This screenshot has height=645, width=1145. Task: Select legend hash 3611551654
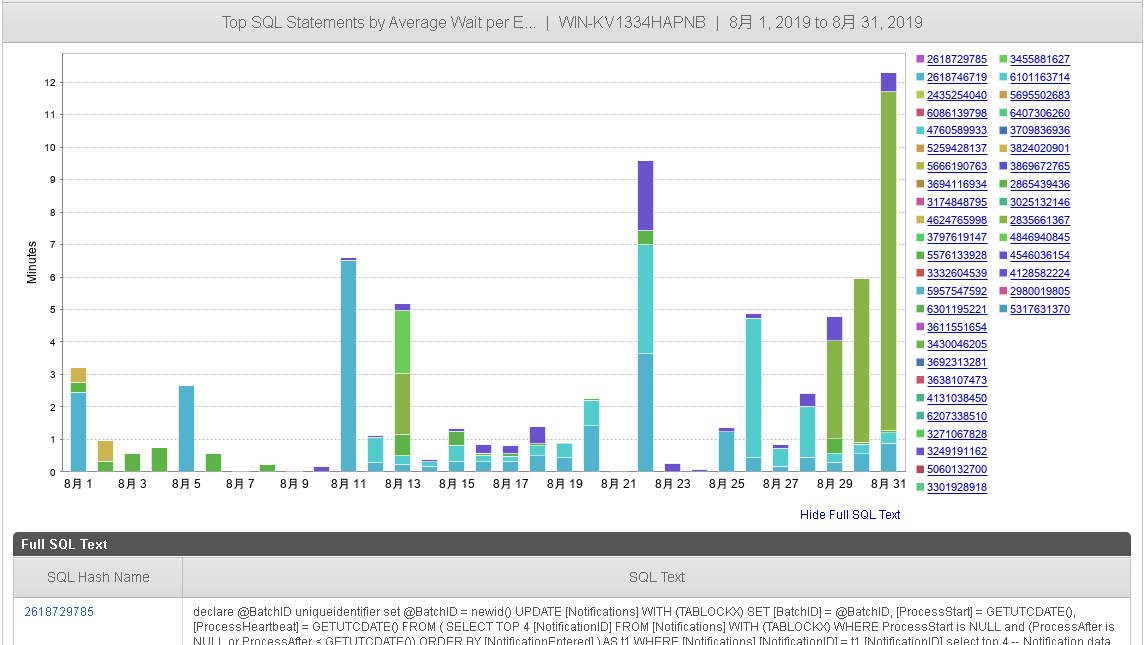(957, 327)
